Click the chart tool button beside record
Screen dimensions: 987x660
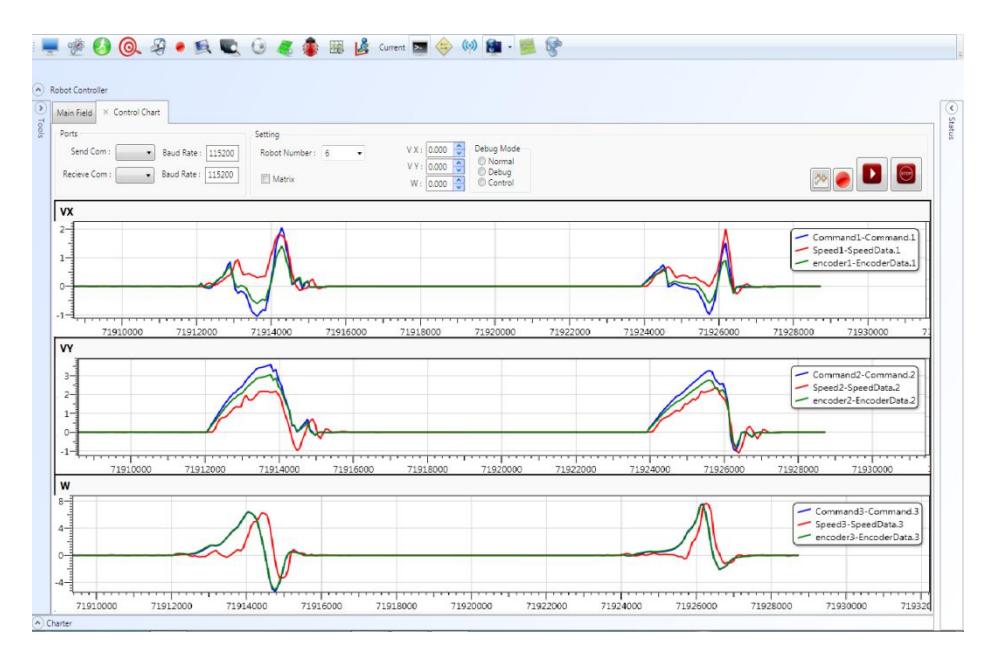coord(820,179)
